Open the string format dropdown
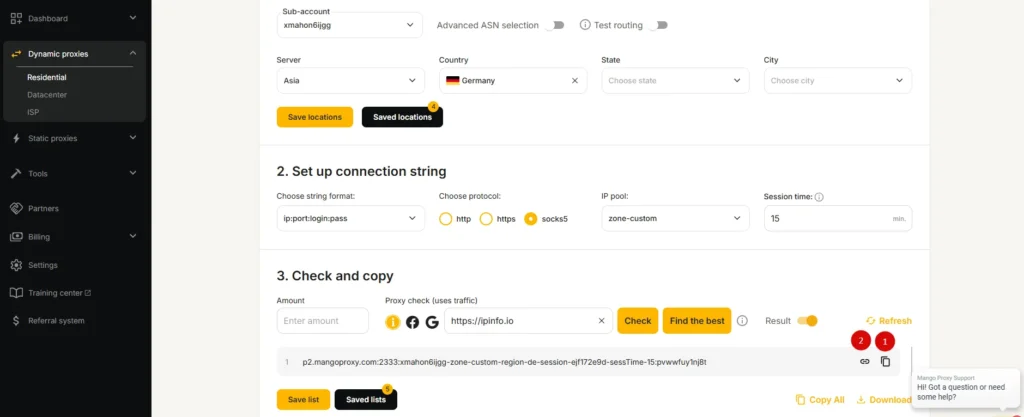 coord(351,219)
